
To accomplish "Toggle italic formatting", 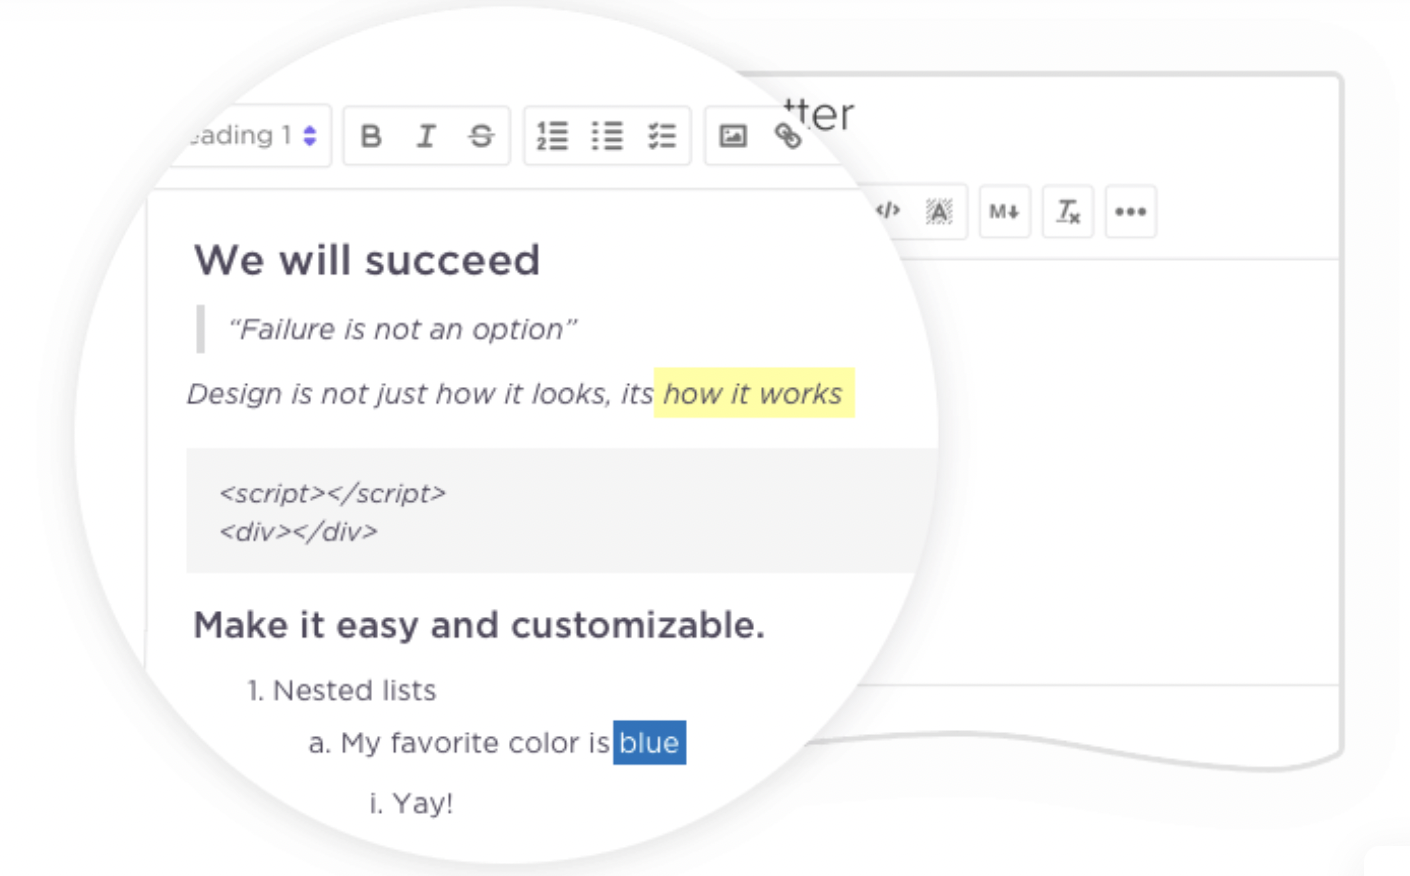I will tap(426, 136).
